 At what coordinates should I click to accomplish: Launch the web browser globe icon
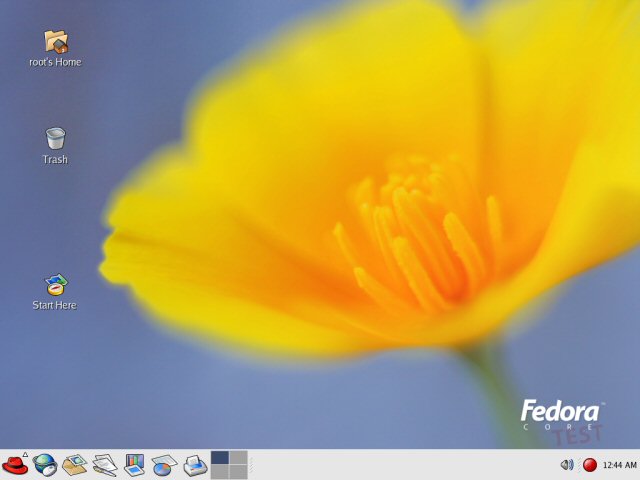(44, 465)
